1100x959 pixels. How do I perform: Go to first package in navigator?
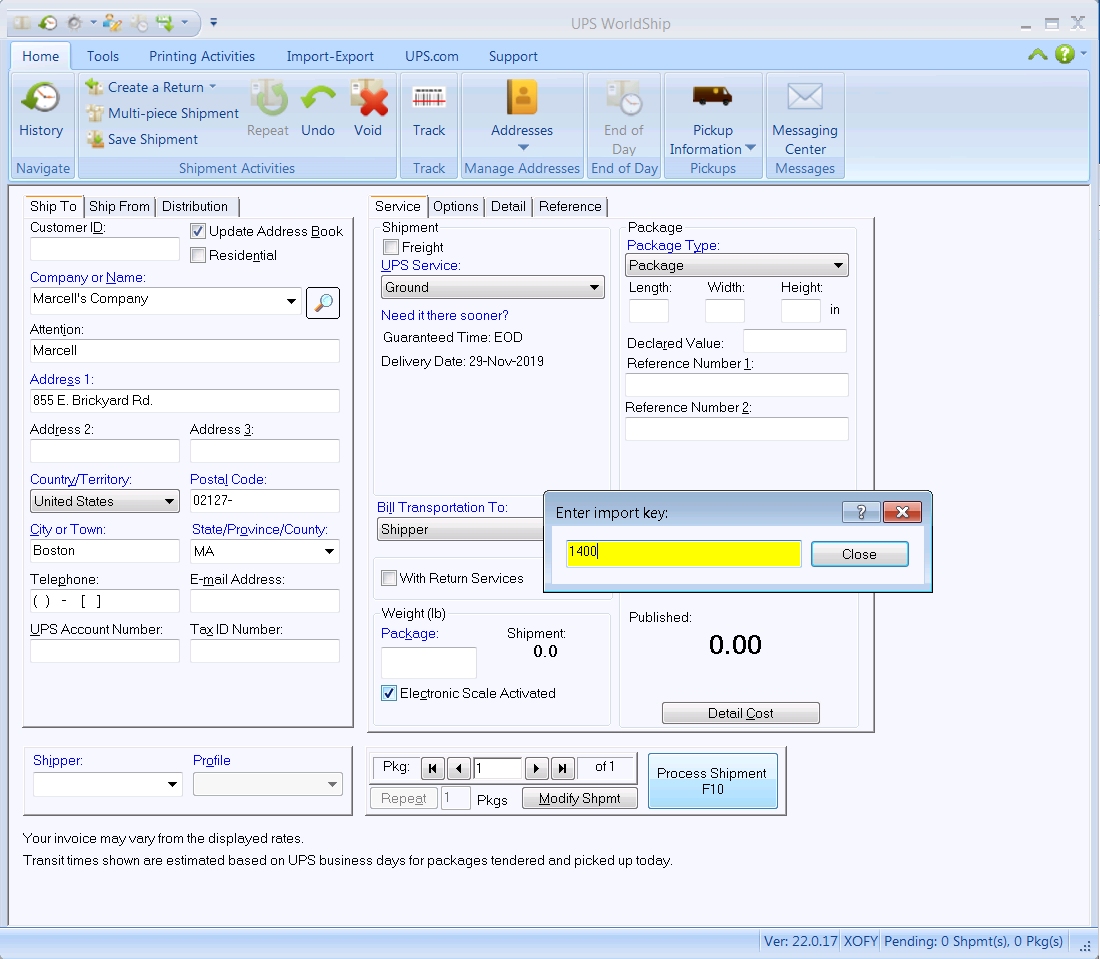433,768
